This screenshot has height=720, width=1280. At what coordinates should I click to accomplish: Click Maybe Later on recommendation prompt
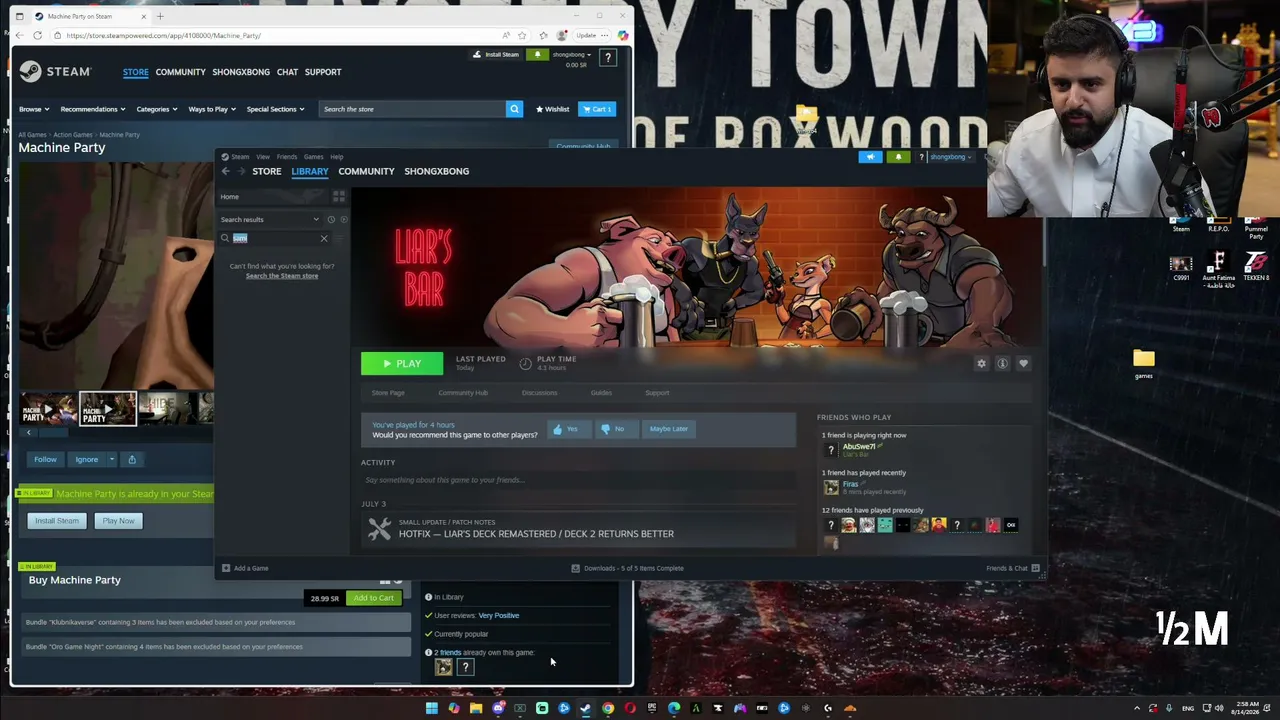[x=669, y=429]
